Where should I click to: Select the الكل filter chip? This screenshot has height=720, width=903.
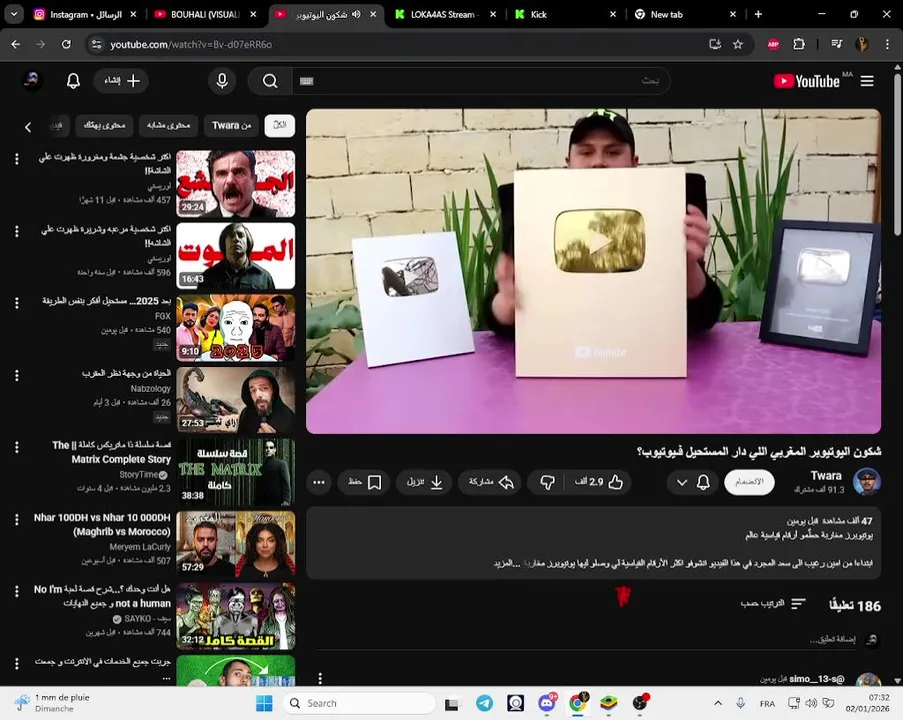(280, 126)
